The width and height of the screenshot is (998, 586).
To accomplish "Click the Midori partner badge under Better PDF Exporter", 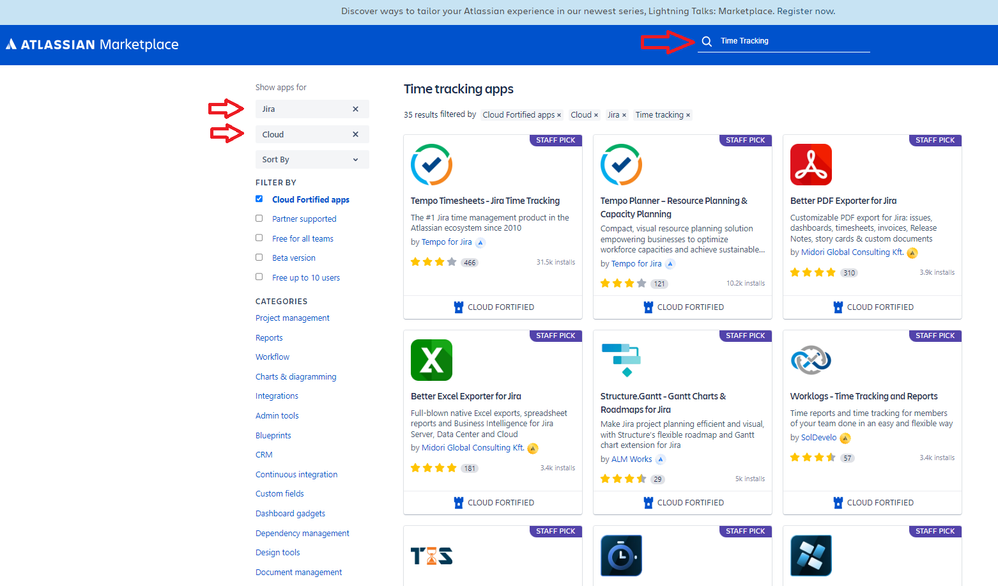I will 912,253.
